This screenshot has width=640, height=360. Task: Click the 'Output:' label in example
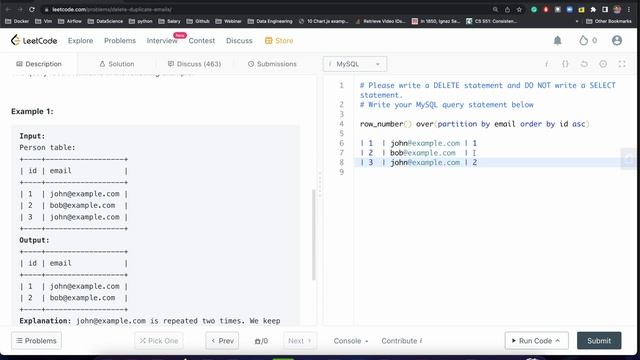coord(34,240)
